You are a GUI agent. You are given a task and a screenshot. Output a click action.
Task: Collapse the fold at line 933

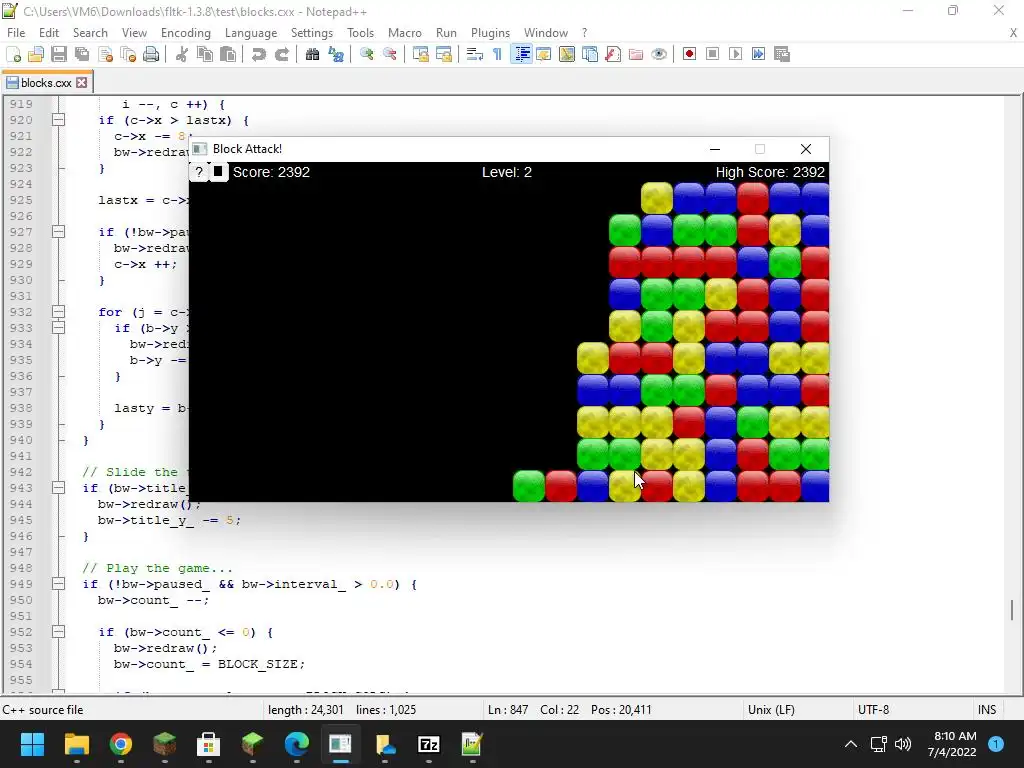pos(58,328)
